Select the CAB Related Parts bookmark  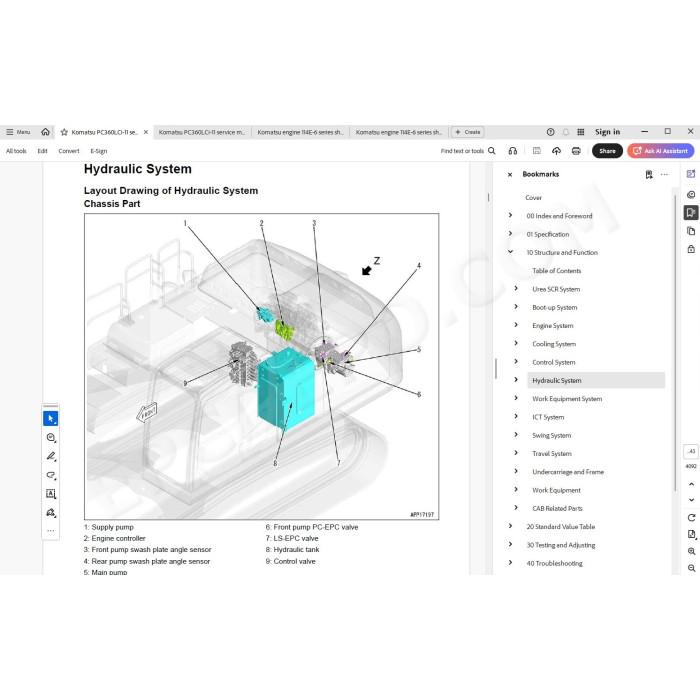[557, 508]
